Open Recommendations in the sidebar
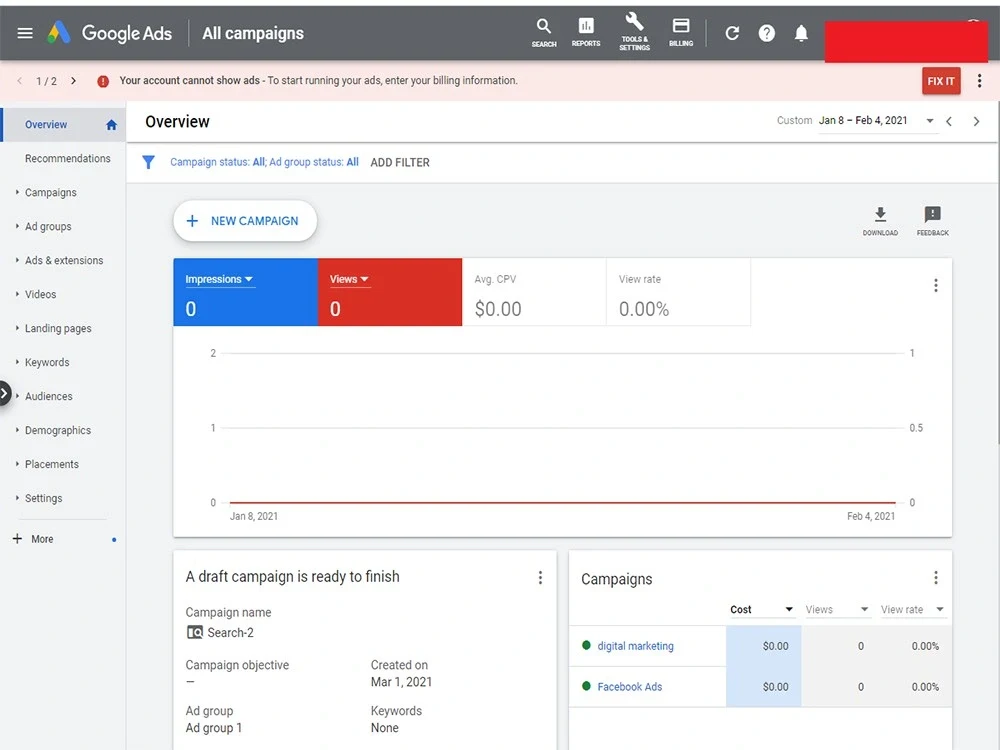This screenshot has width=1000, height=750. (68, 158)
